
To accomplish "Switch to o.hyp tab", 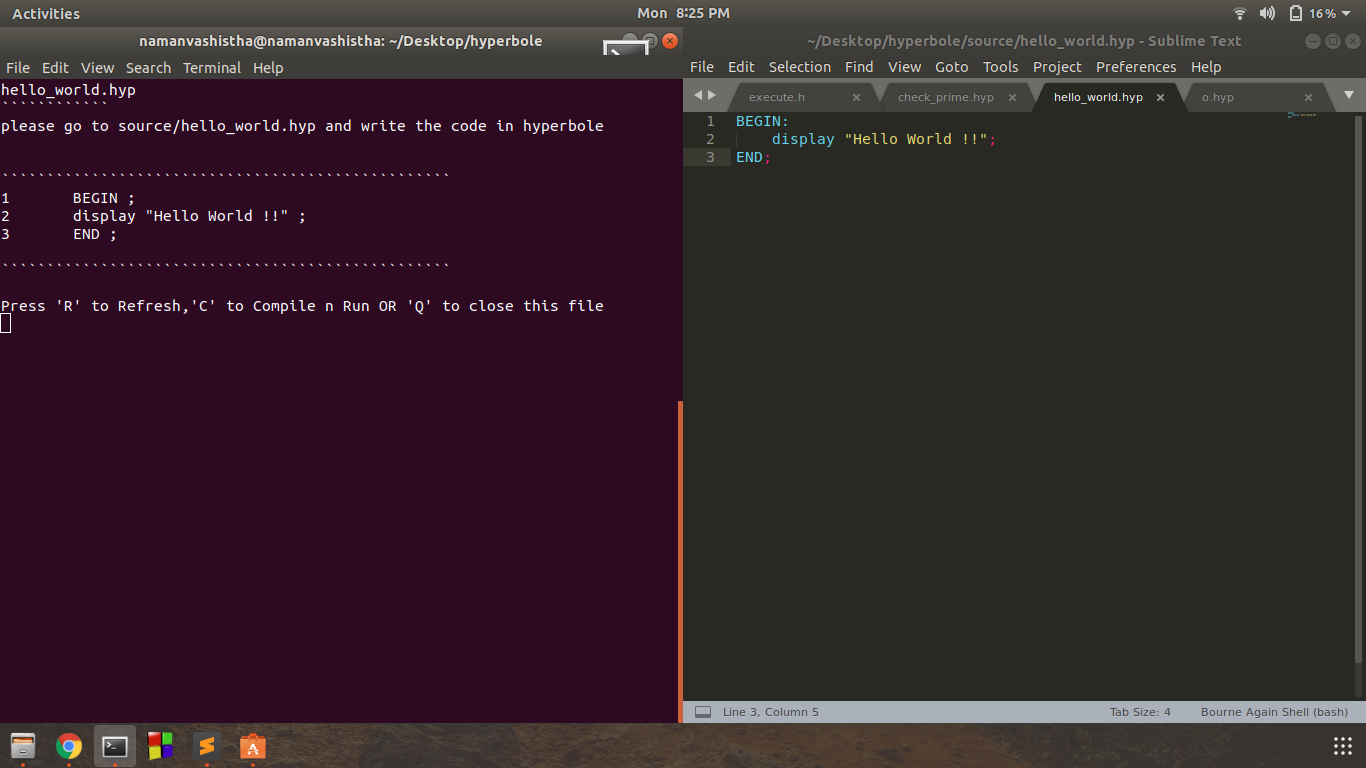I will pyautogui.click(x=1217, y=97).
